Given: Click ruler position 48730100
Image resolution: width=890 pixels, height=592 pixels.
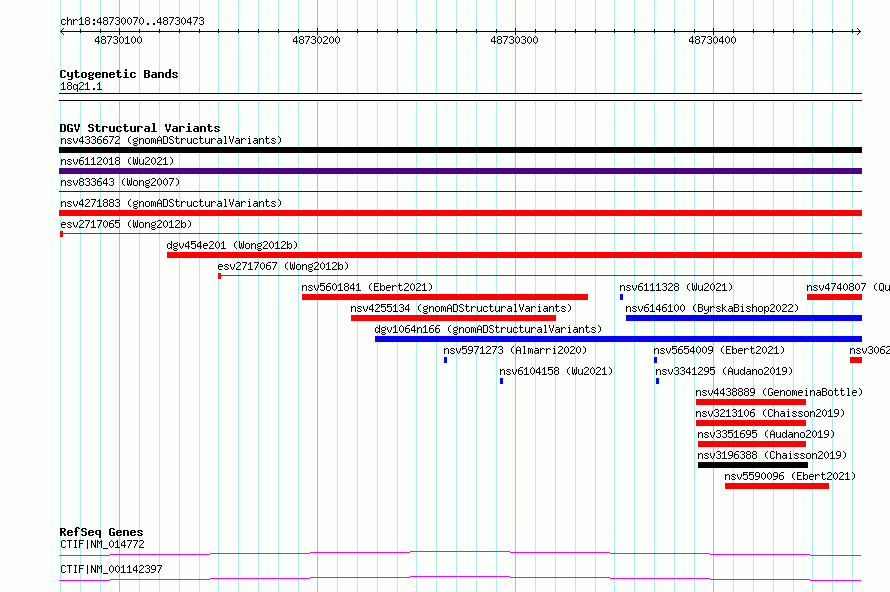Looking at the screenshot, I should coord(118,40).
